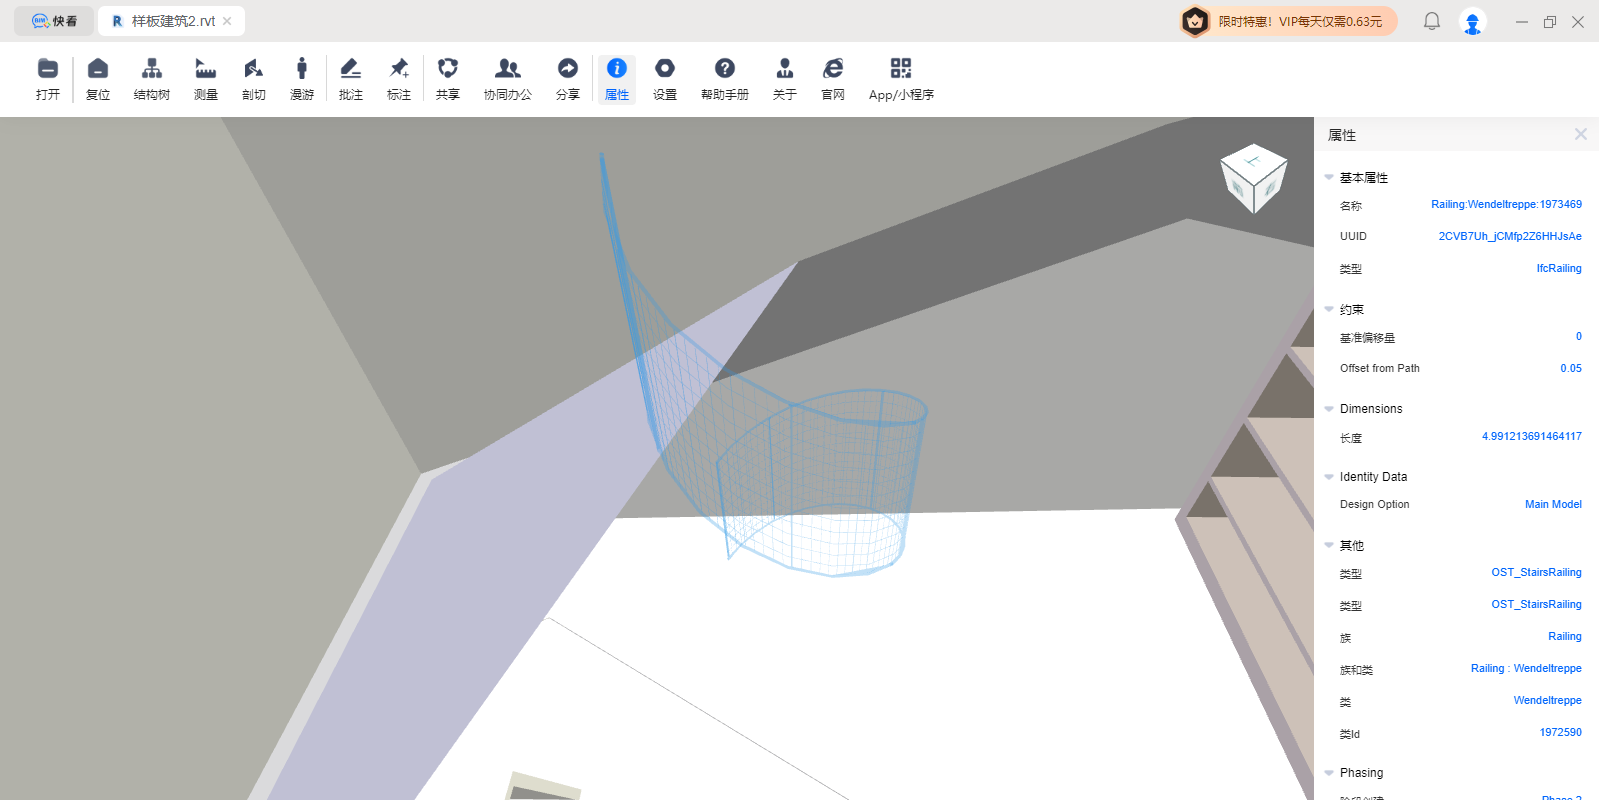
Task: Collapse the Identity Data section
Action: (1329, 477)
